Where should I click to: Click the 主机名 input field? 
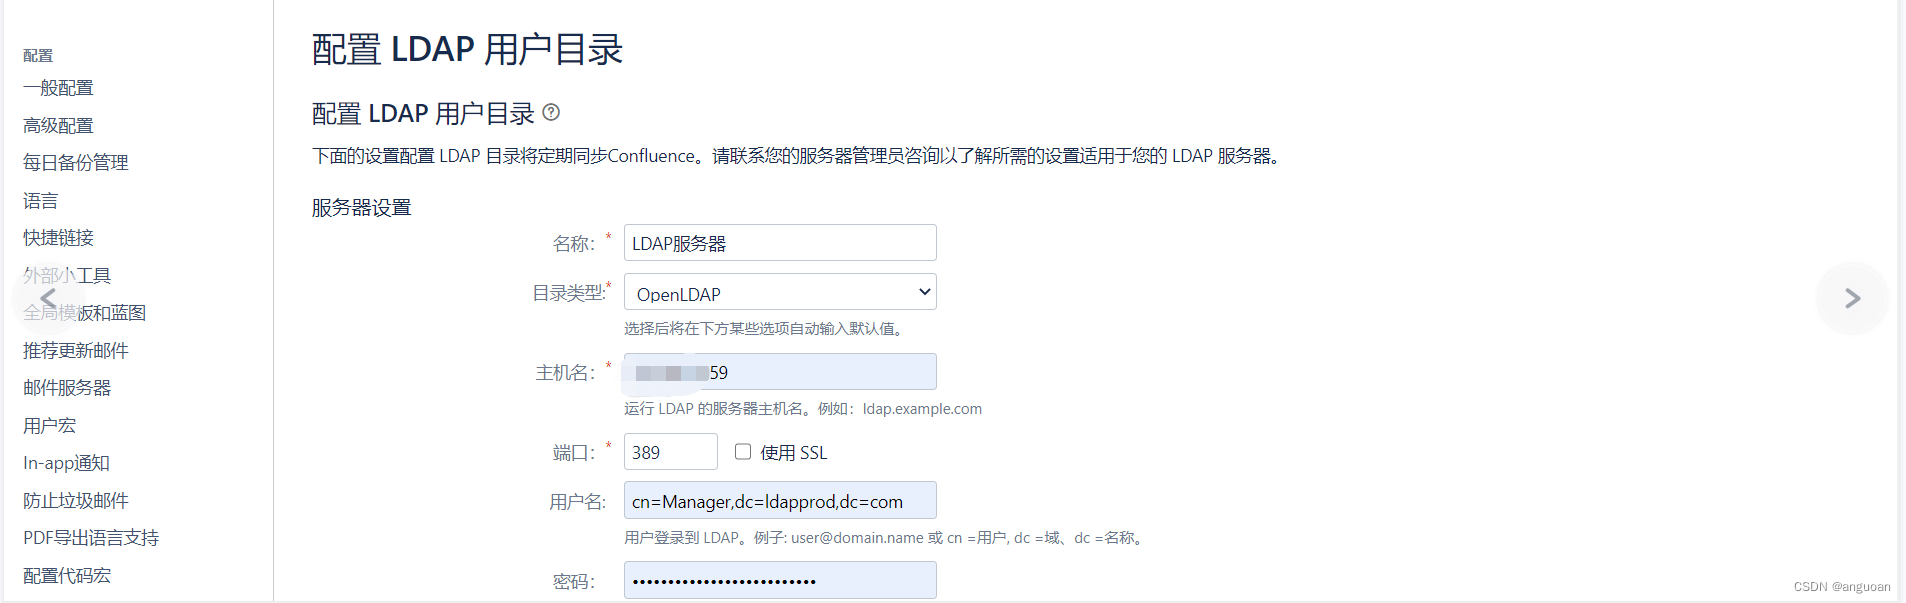click(780, 372)
